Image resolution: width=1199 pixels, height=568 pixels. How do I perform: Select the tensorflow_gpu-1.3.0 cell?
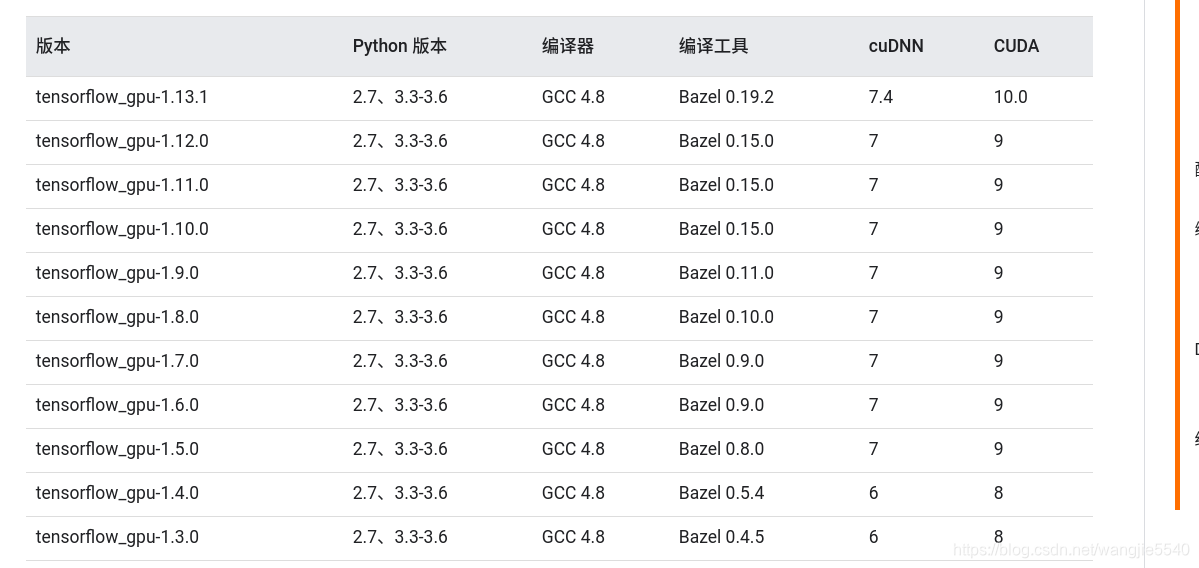click(x=117, y=537)
